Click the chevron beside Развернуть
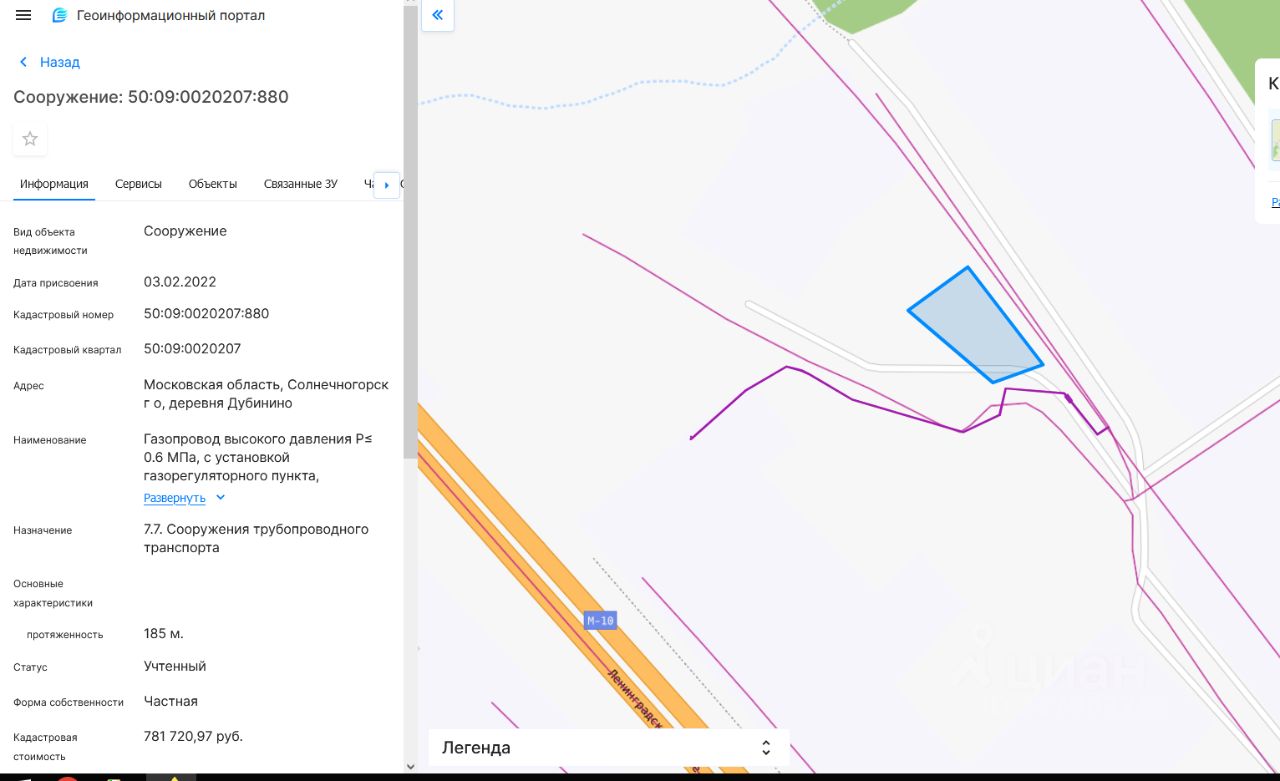Screen dimensions: 1280x781 tap(221, 497)
